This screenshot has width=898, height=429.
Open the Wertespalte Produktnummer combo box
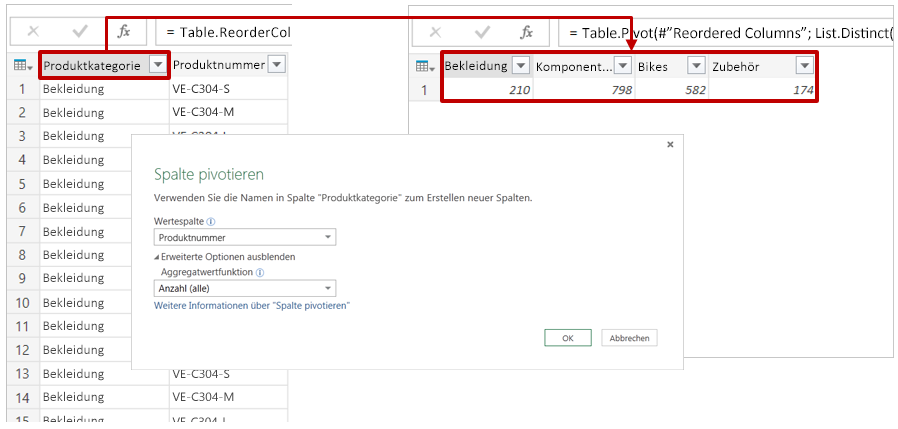(x=245, y=237)
